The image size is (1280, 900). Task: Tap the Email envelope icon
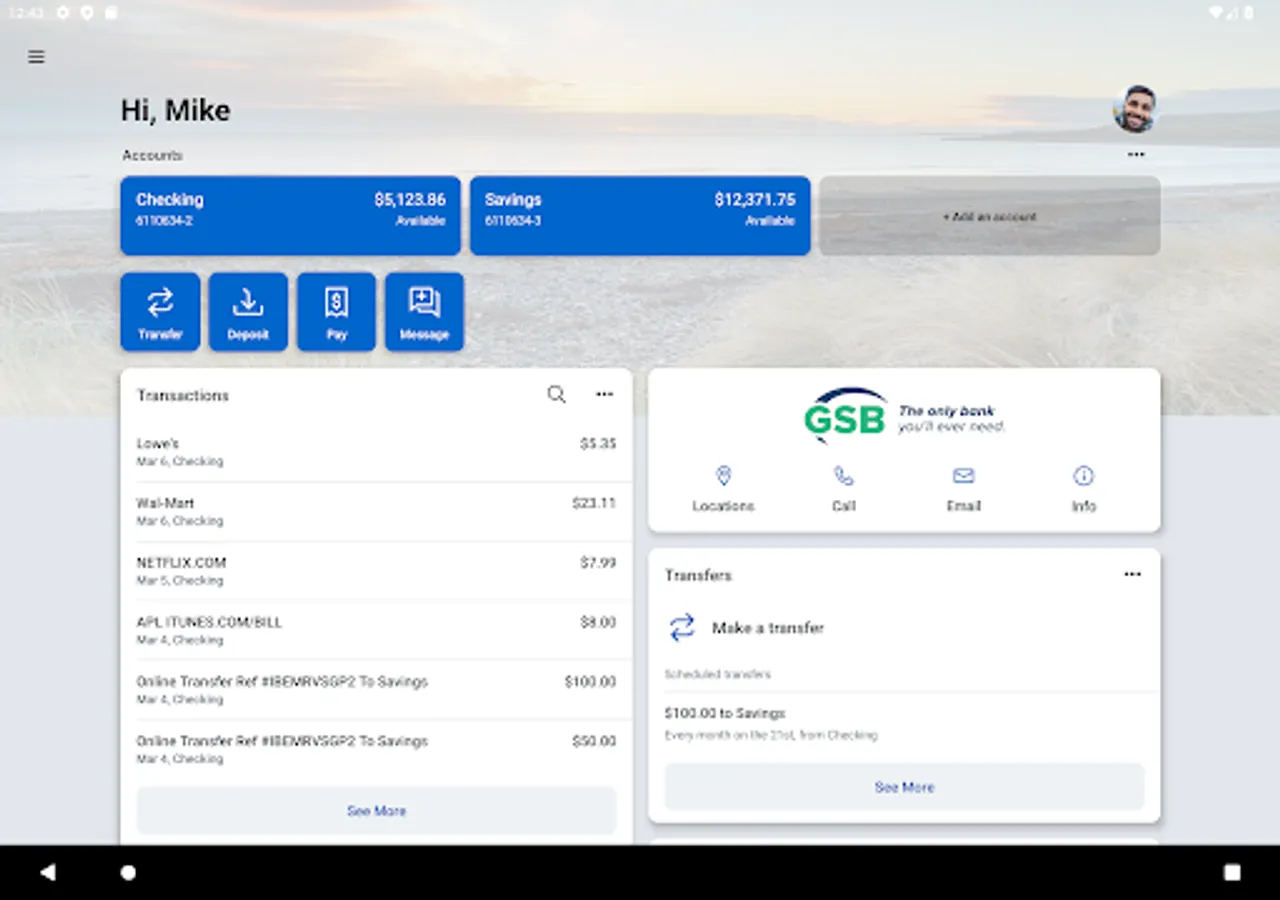964,476
